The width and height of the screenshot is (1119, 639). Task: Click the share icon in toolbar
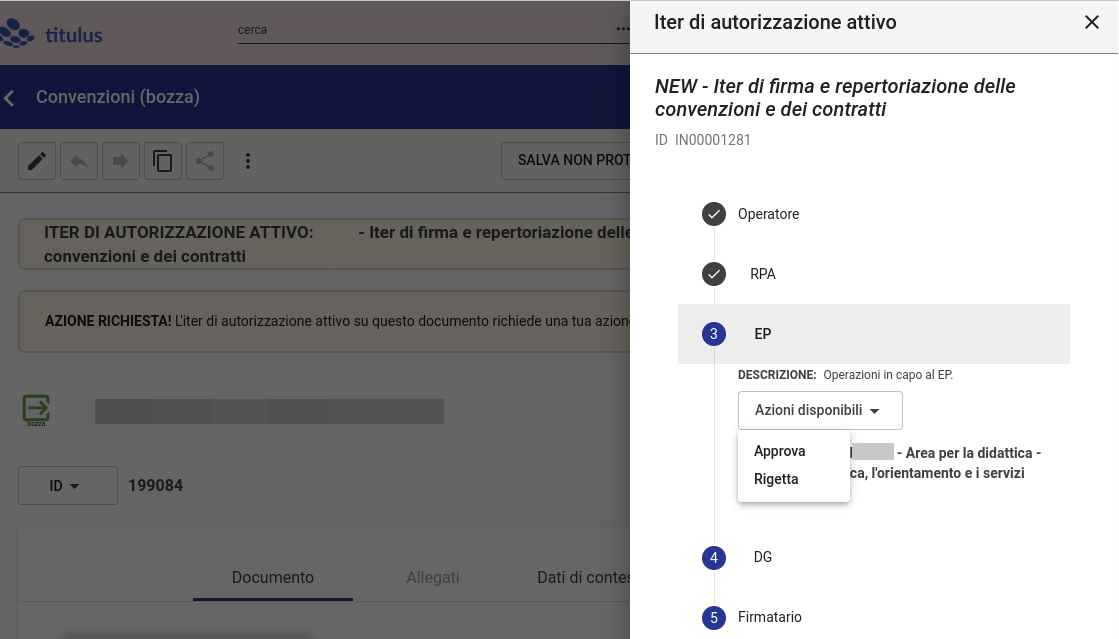coord(205,161)
